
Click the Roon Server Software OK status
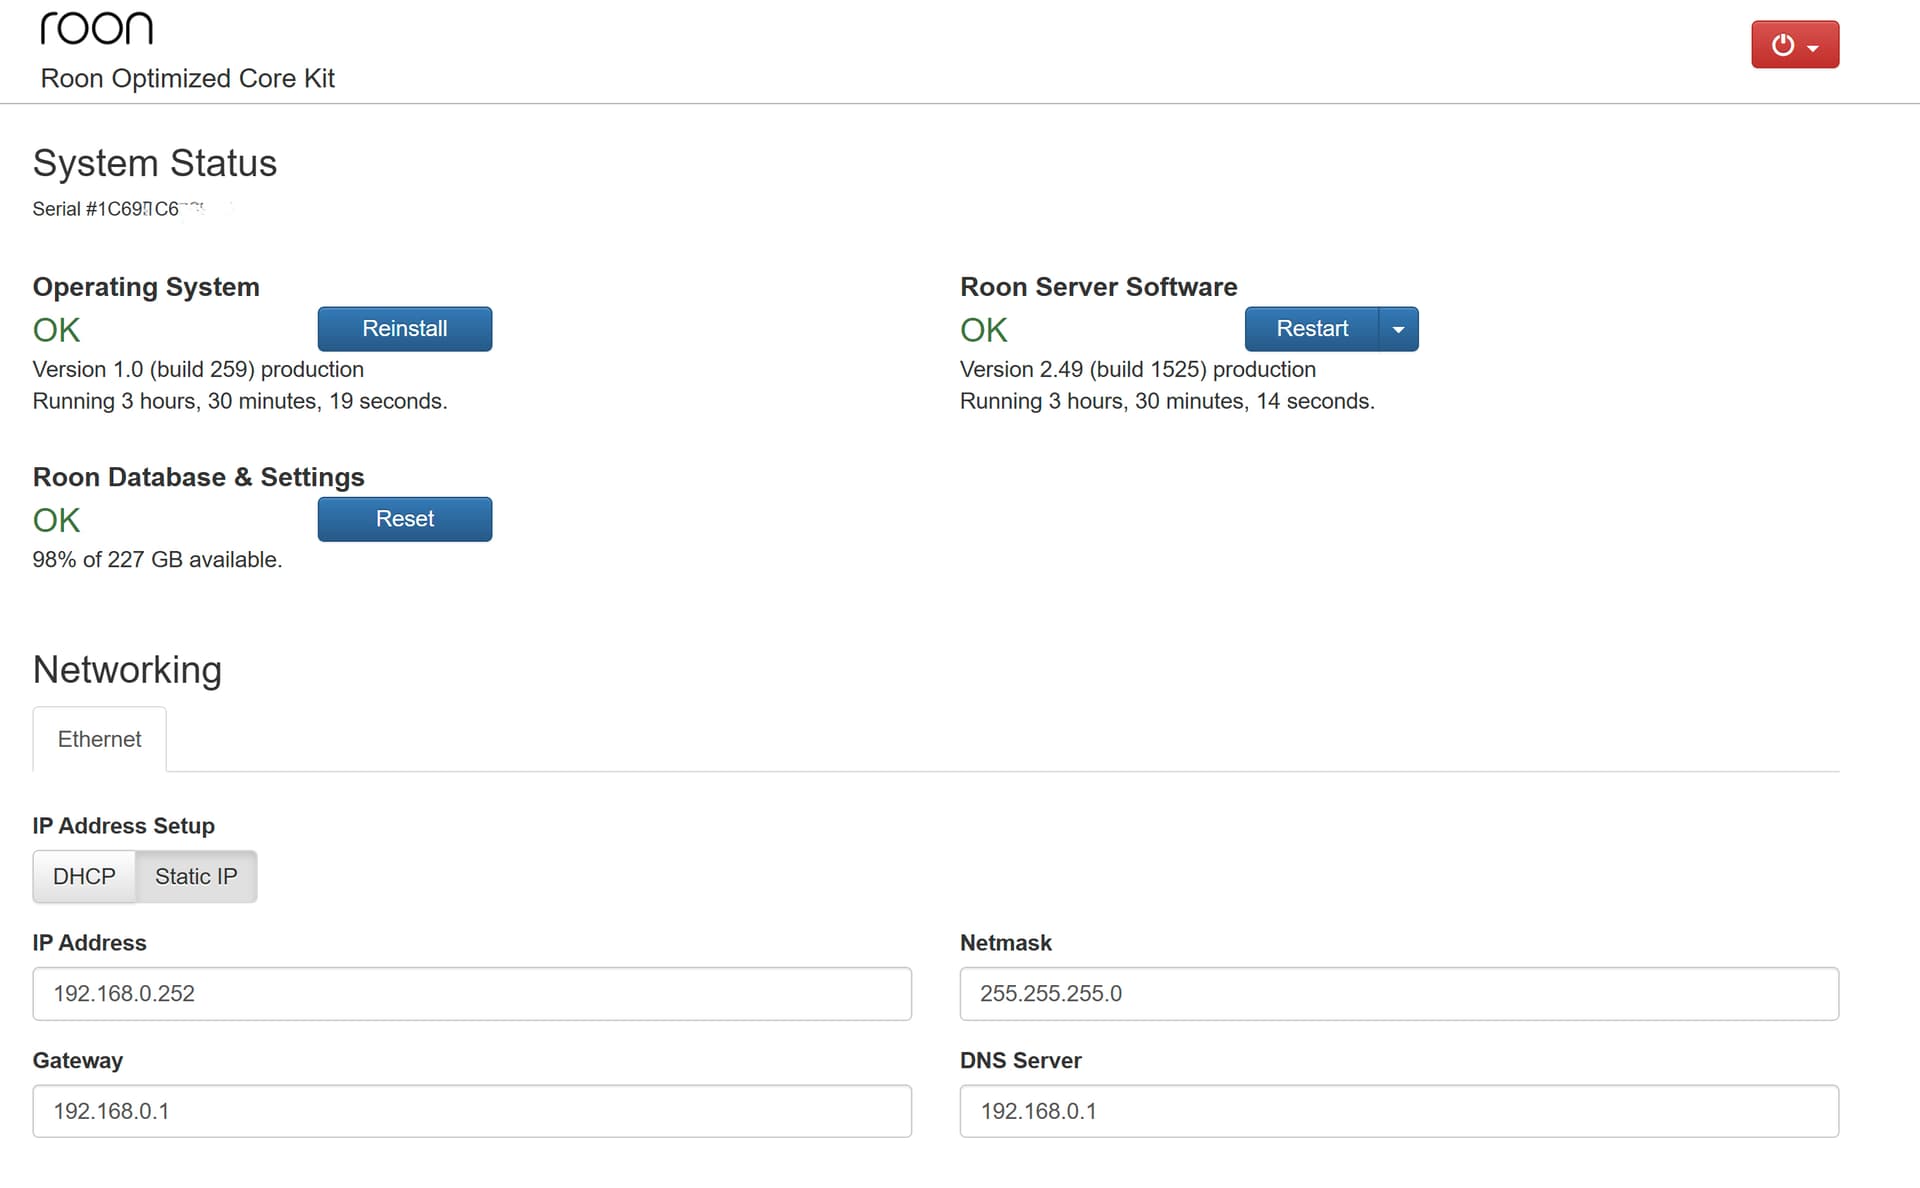click(x=983, y=330)
